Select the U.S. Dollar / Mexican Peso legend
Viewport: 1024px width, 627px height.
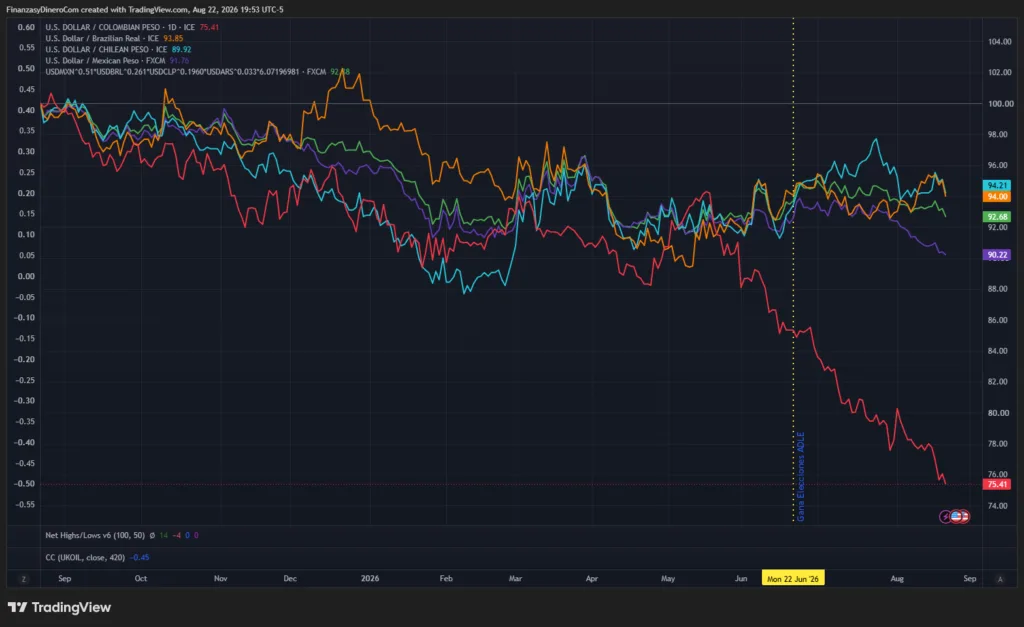[105, 61]
